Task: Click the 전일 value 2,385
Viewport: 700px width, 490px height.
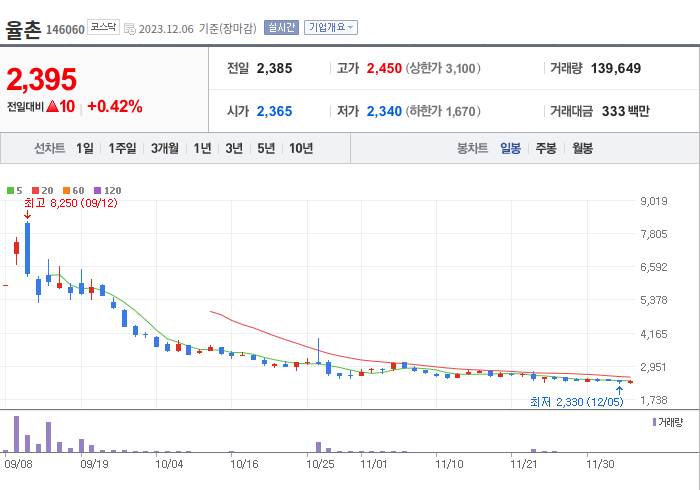Action: pyautogui.click(x=274, y=68)
